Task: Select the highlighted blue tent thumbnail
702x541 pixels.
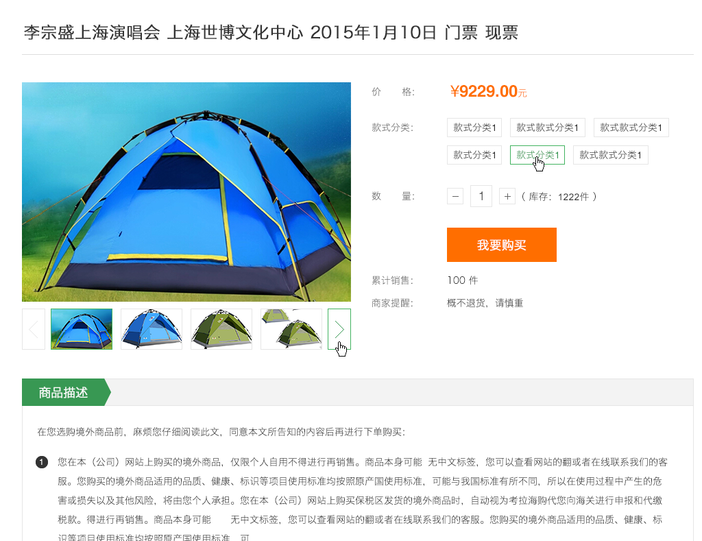Action: tap(81, 329)
